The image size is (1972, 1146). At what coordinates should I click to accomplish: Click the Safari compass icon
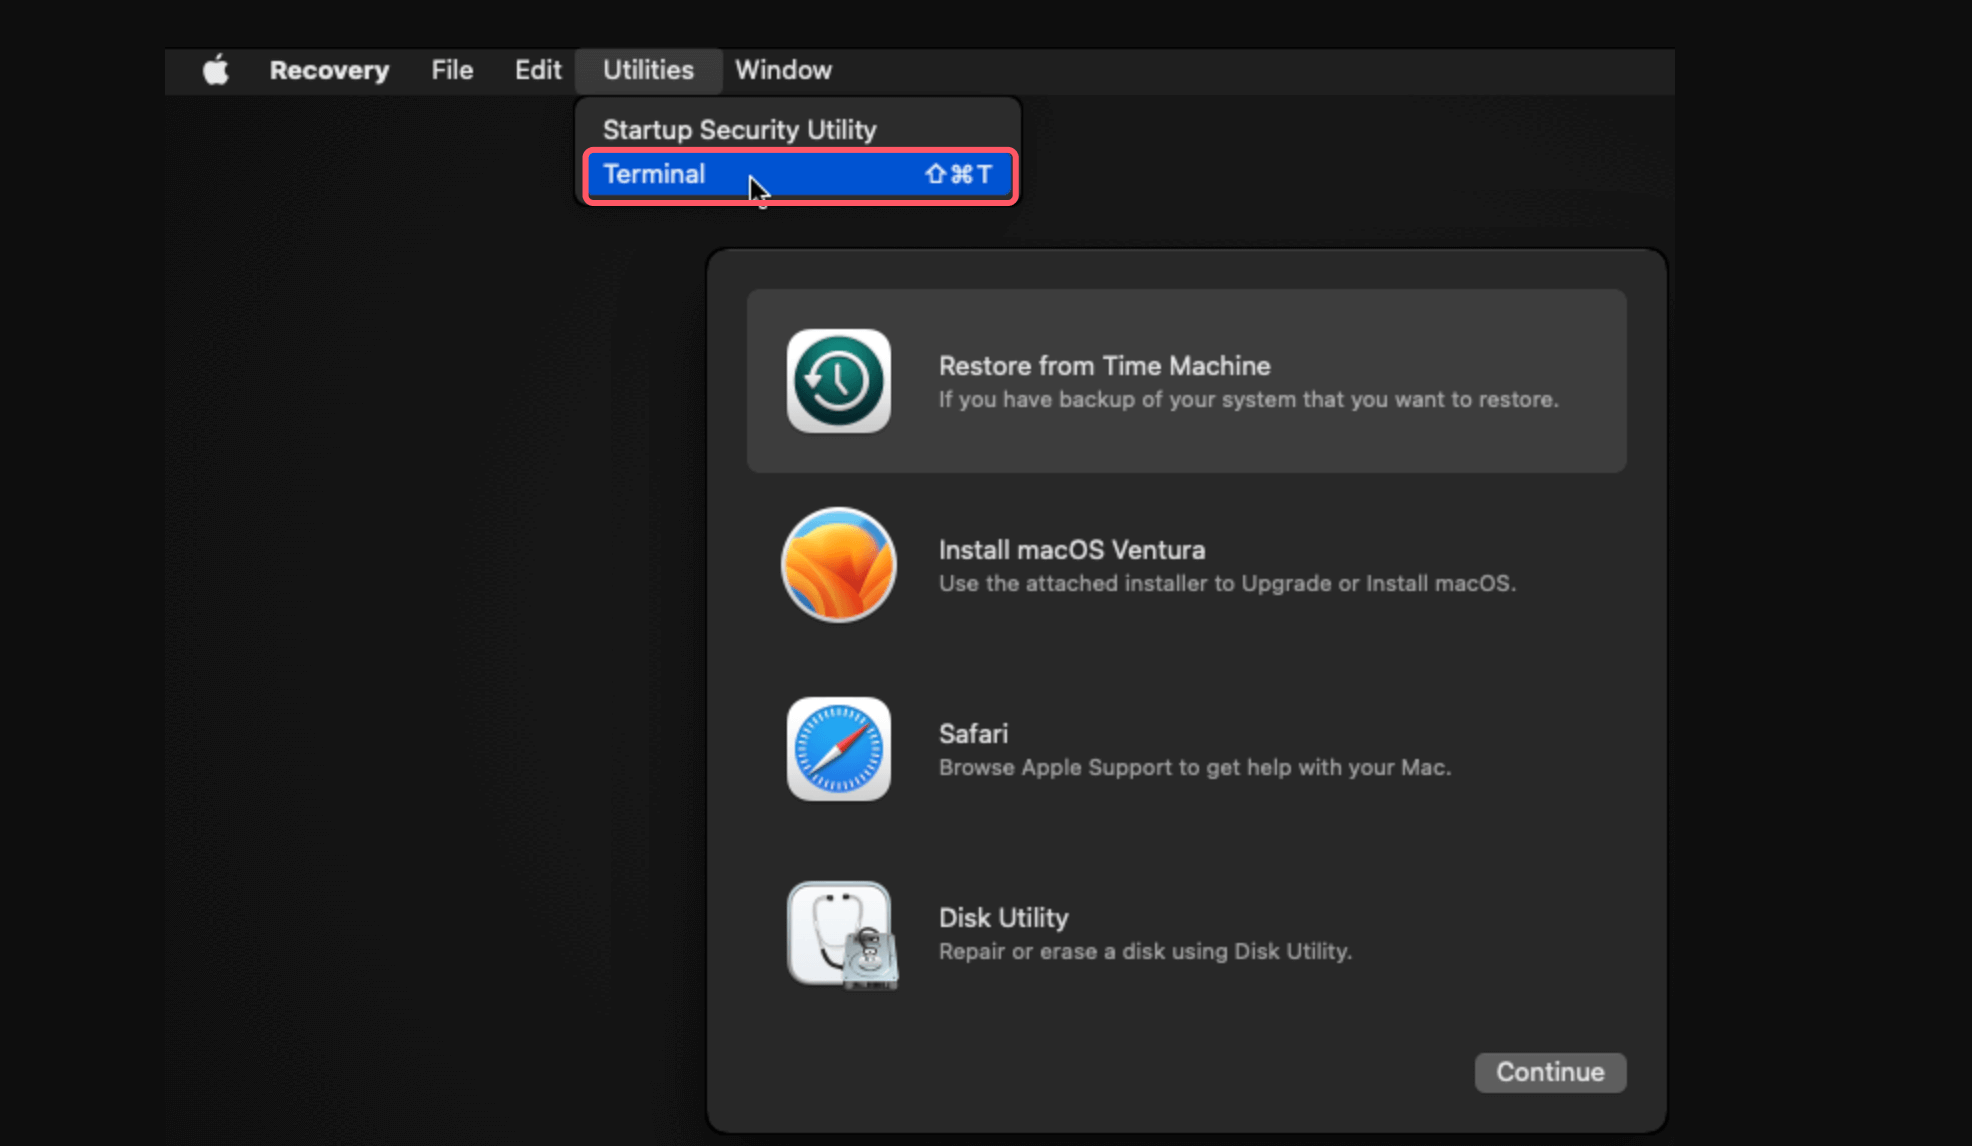[838, 749]
